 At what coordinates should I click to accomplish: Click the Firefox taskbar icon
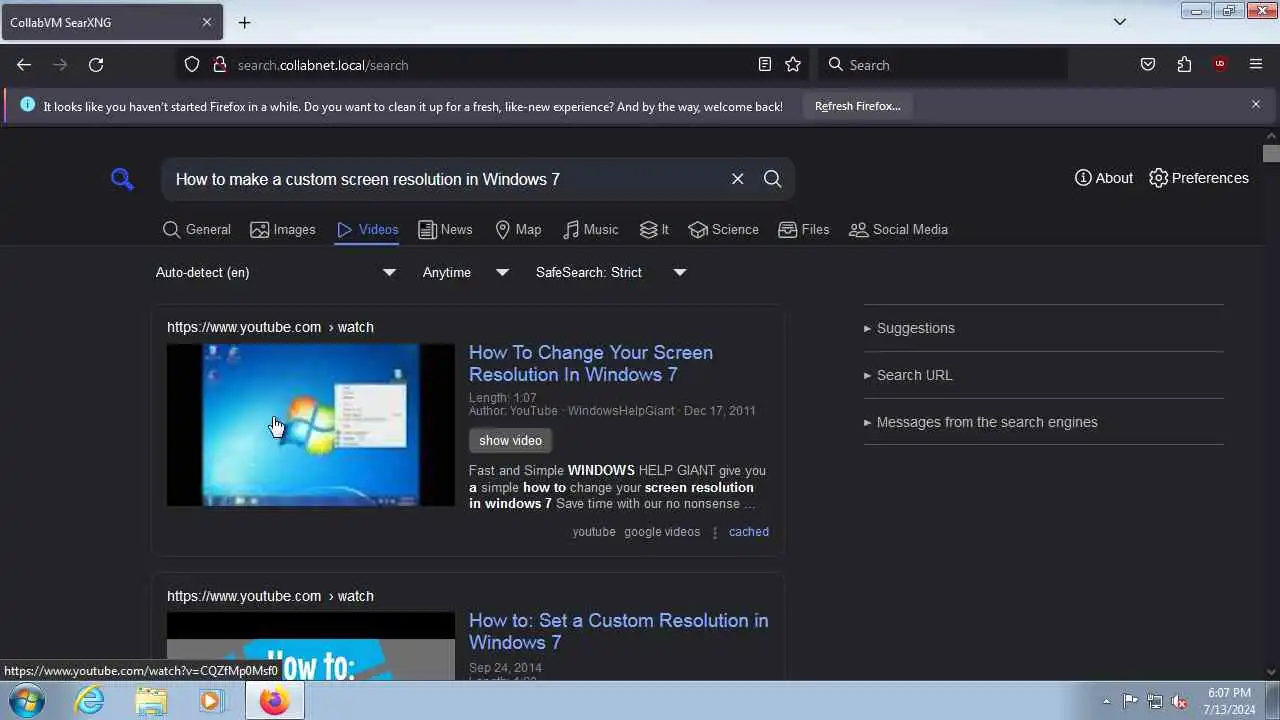pyautogui.click(x=274, y=701)
